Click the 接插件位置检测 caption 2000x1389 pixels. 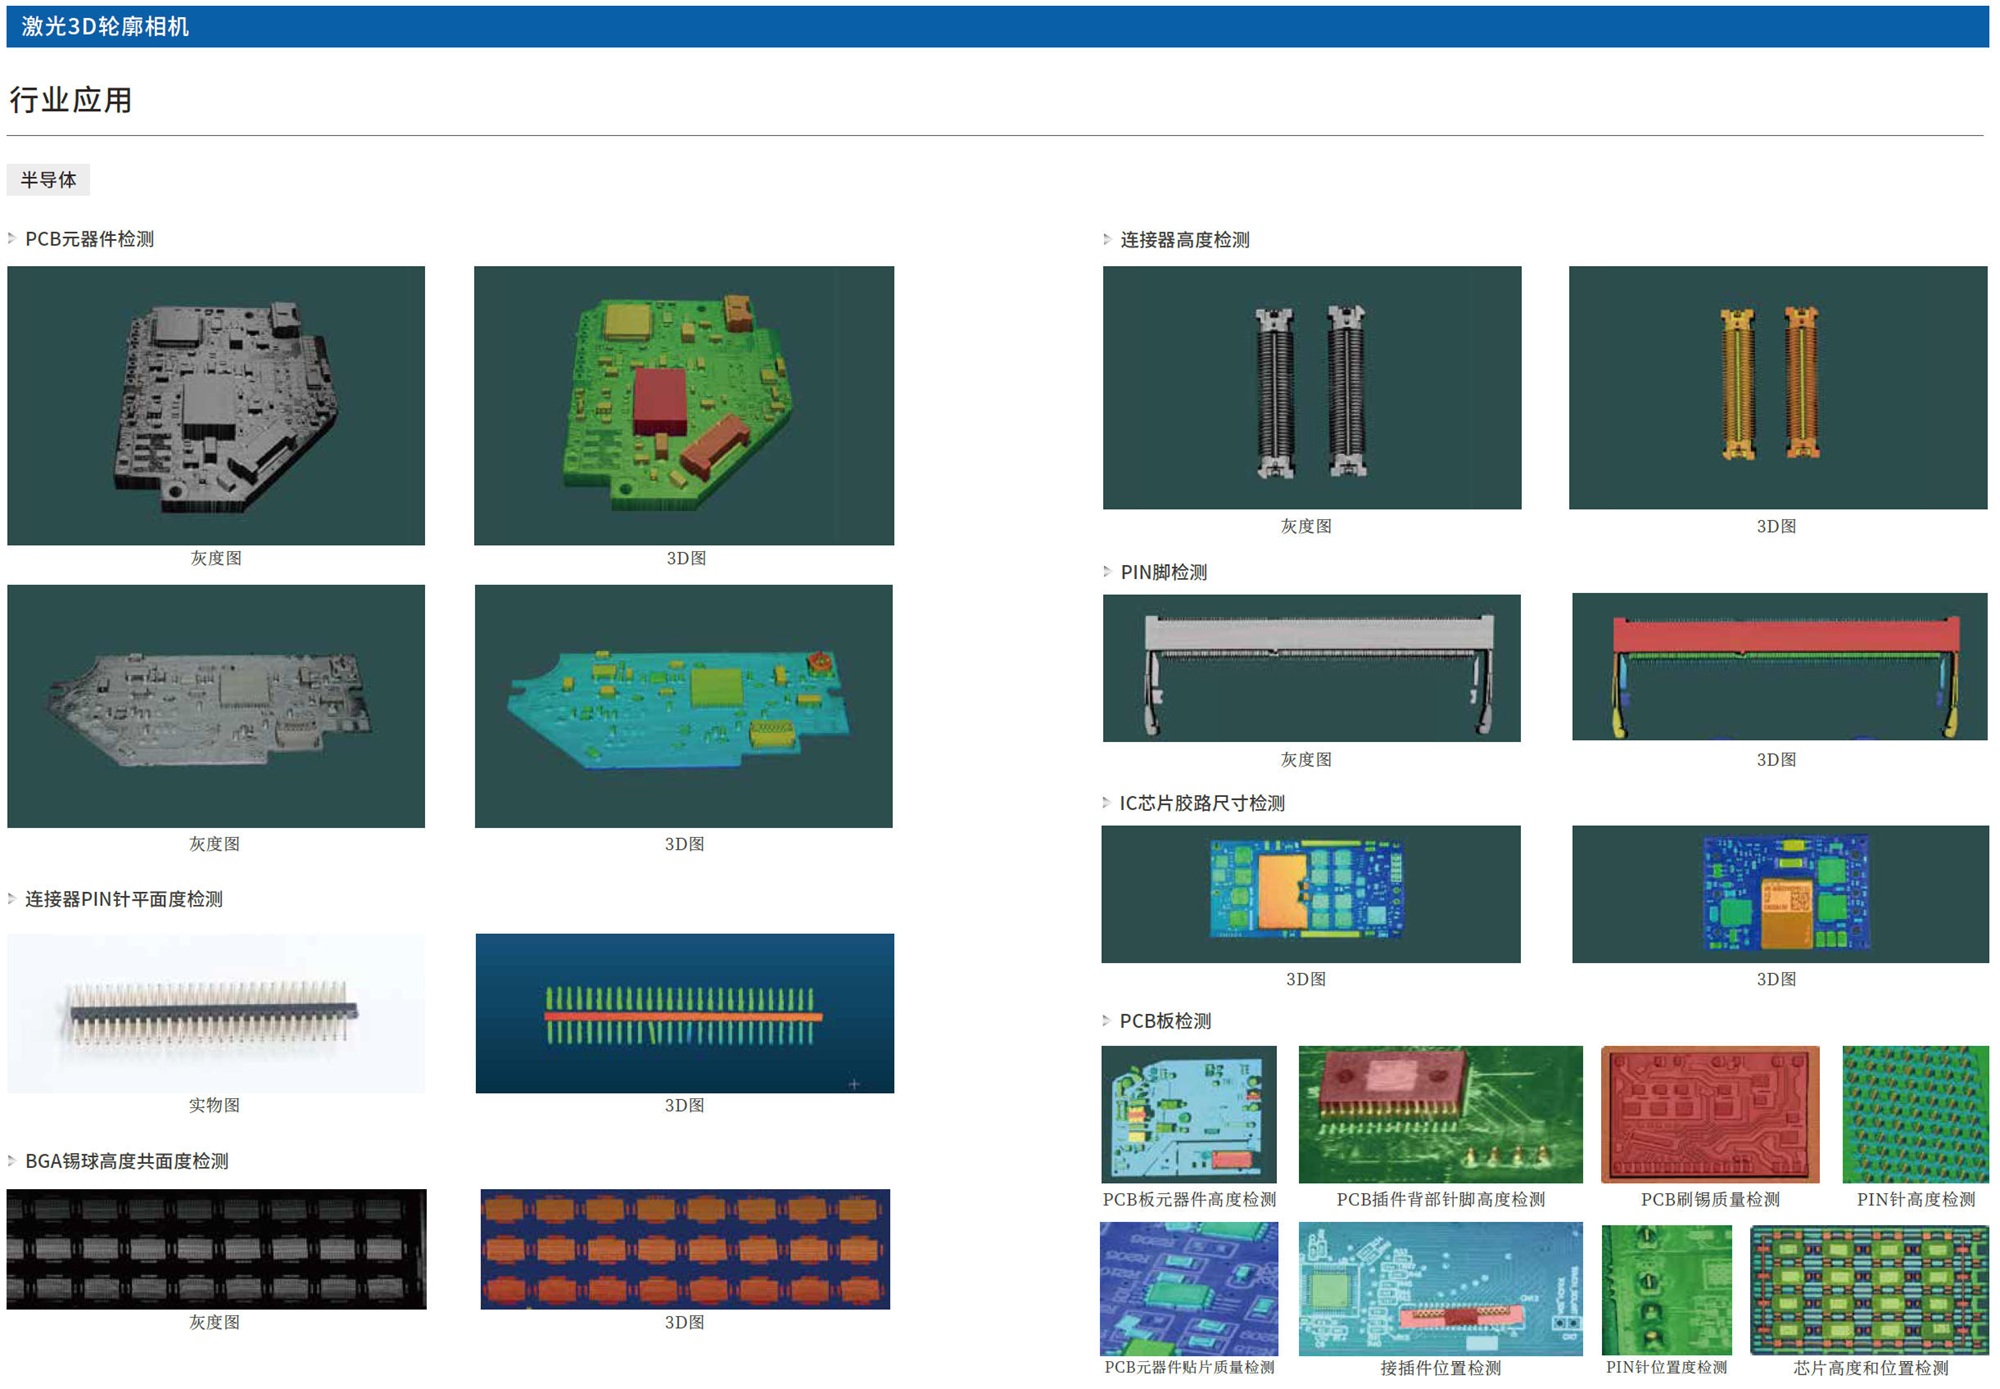[1441, 1368]
